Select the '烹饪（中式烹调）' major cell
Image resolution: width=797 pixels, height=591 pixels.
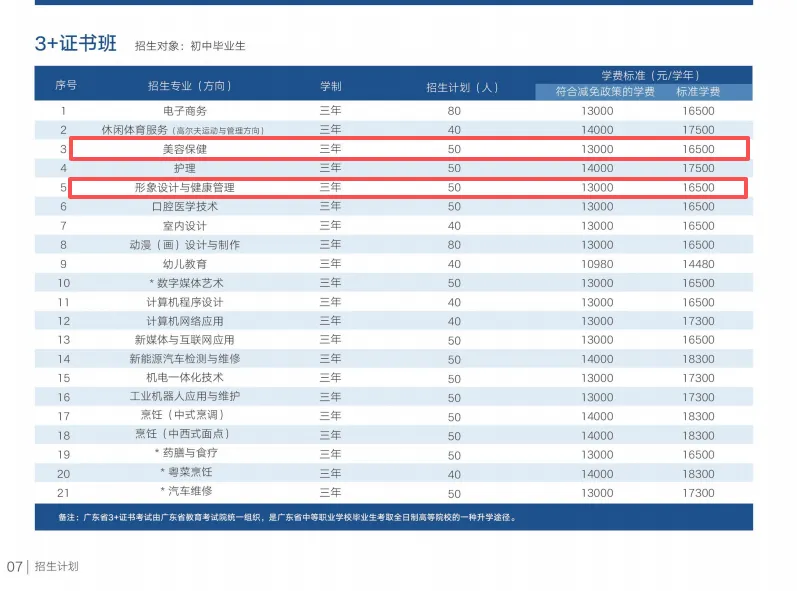182,415
